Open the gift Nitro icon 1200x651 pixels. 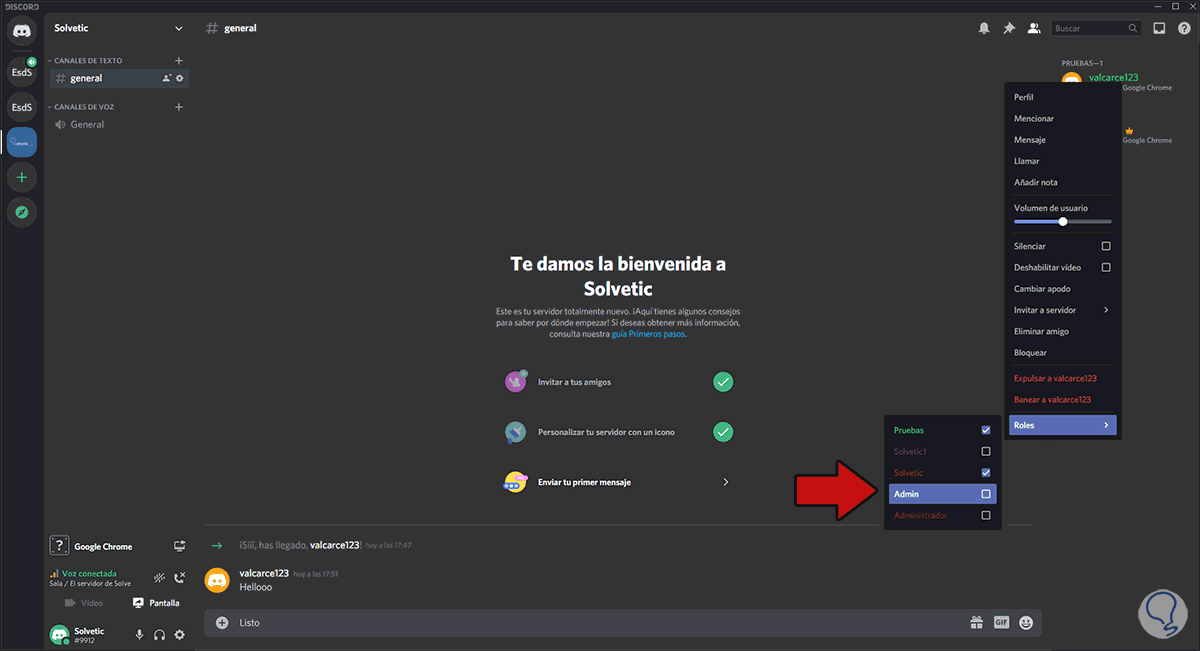pos(976,622)
